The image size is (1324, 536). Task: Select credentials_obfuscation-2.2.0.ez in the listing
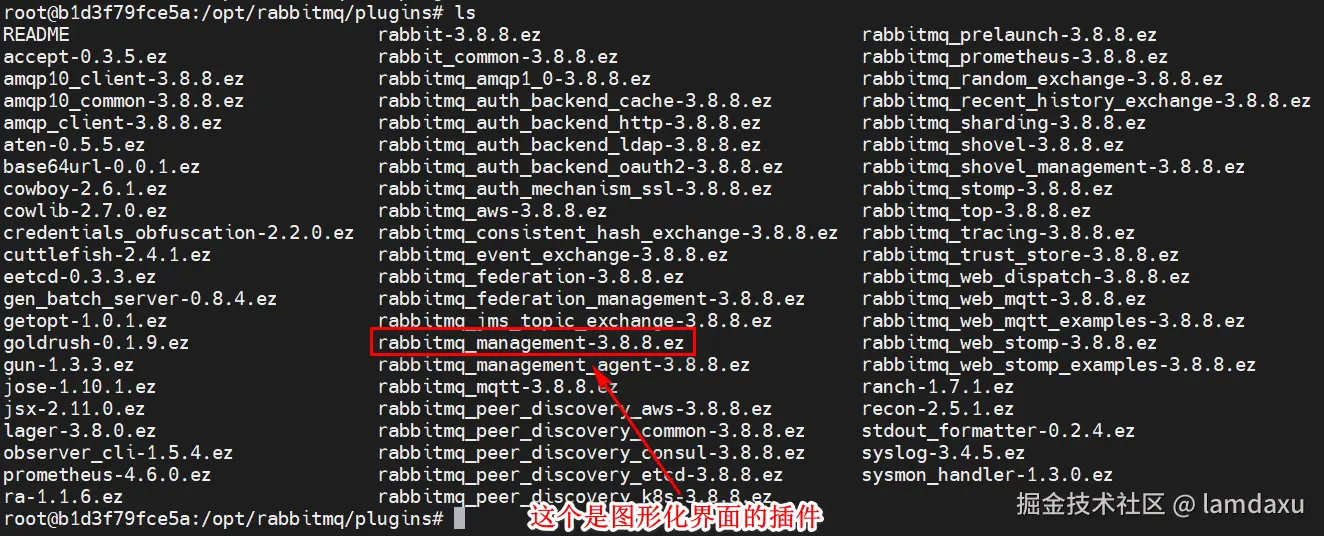[x=178, y=233]
